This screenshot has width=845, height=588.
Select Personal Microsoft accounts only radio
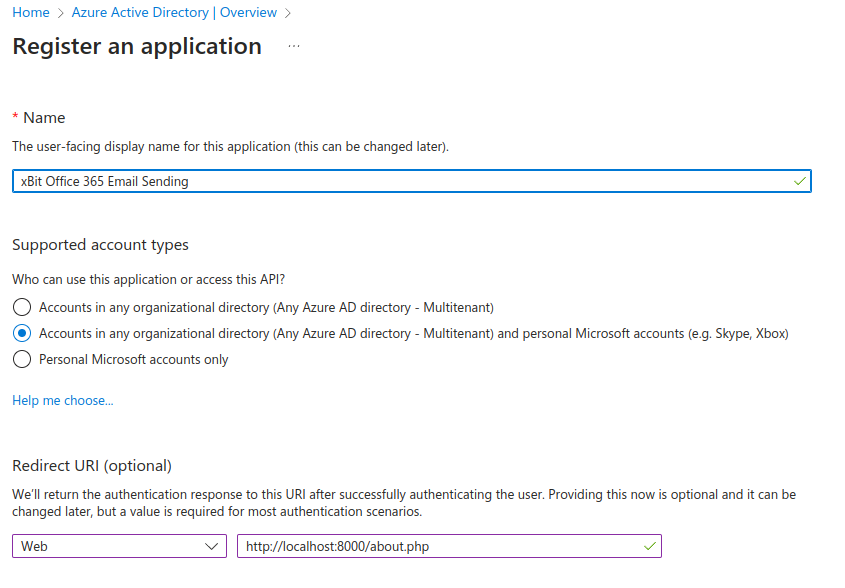pos(22,359)
